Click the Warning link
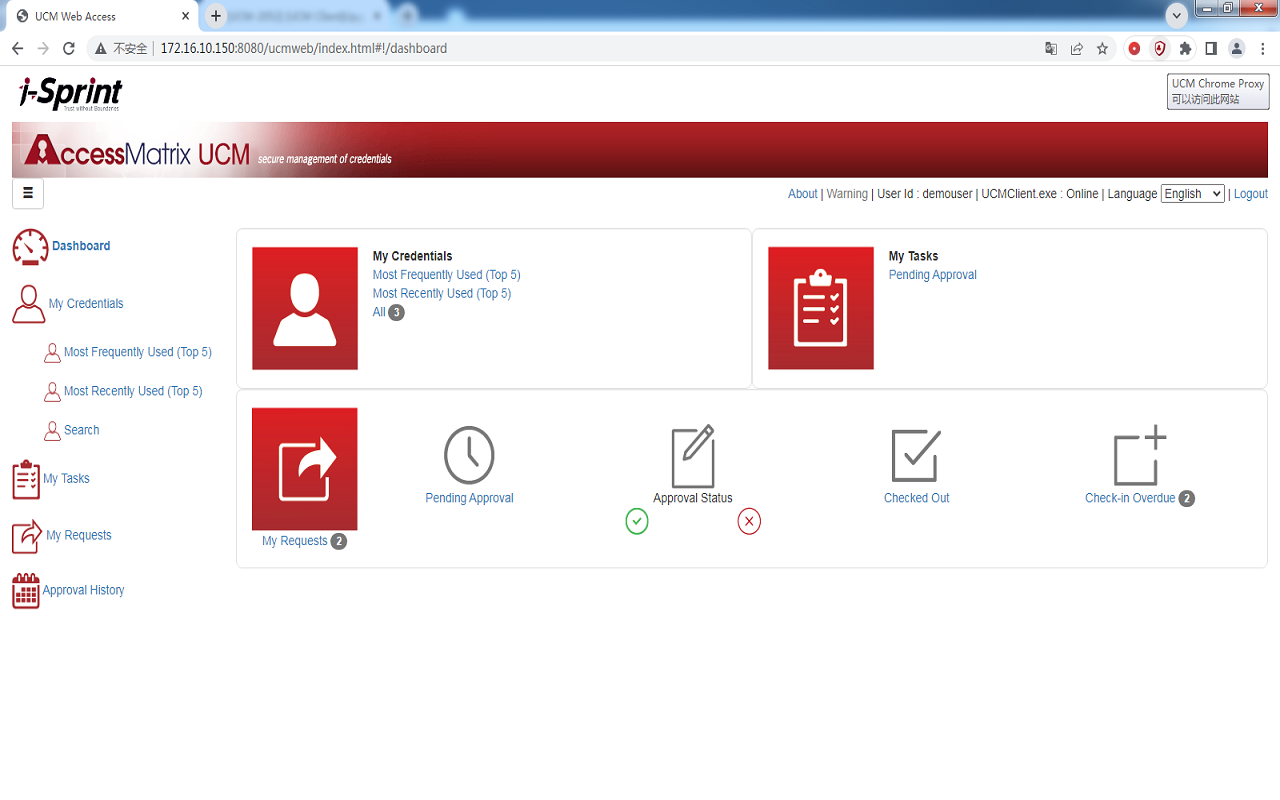Viewport: 1280px width, 800px height. [x=847, y=194]
